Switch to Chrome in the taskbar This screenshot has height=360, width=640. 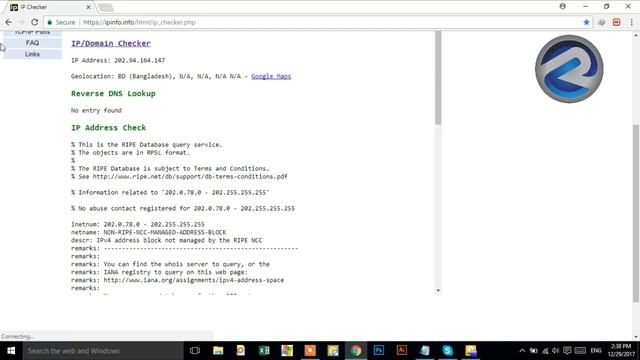tap(356, 351)
